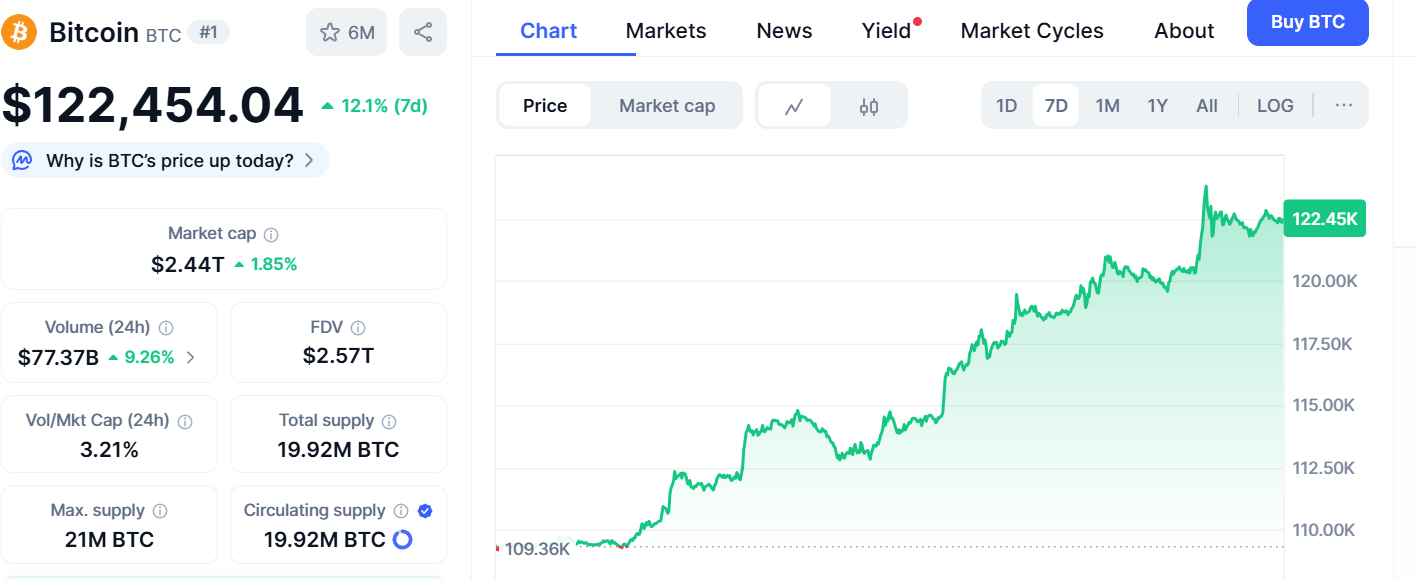Switch to the Markets tab
The height and width of the screenshot is (579, 1417).
[x=665, y=30]
